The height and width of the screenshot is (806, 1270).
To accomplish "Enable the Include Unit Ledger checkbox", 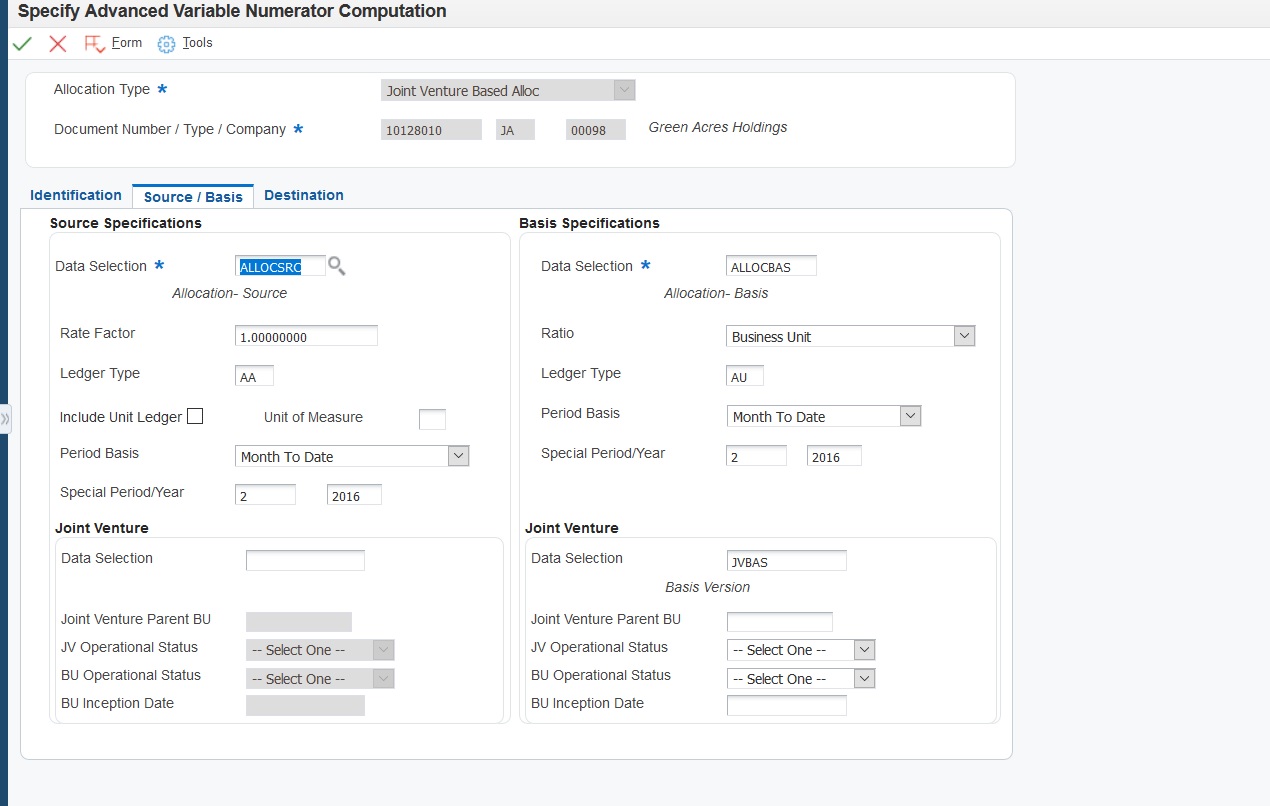I will click(195, 417).
